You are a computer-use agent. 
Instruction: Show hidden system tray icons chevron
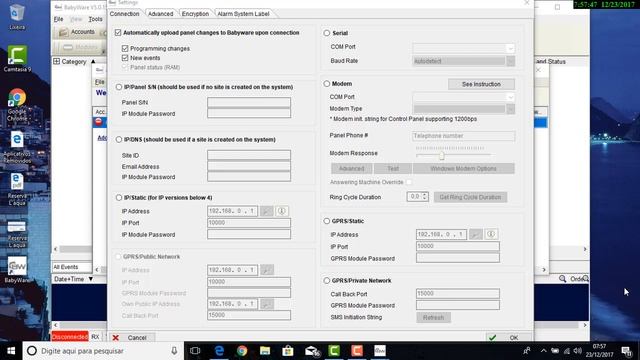543,351
